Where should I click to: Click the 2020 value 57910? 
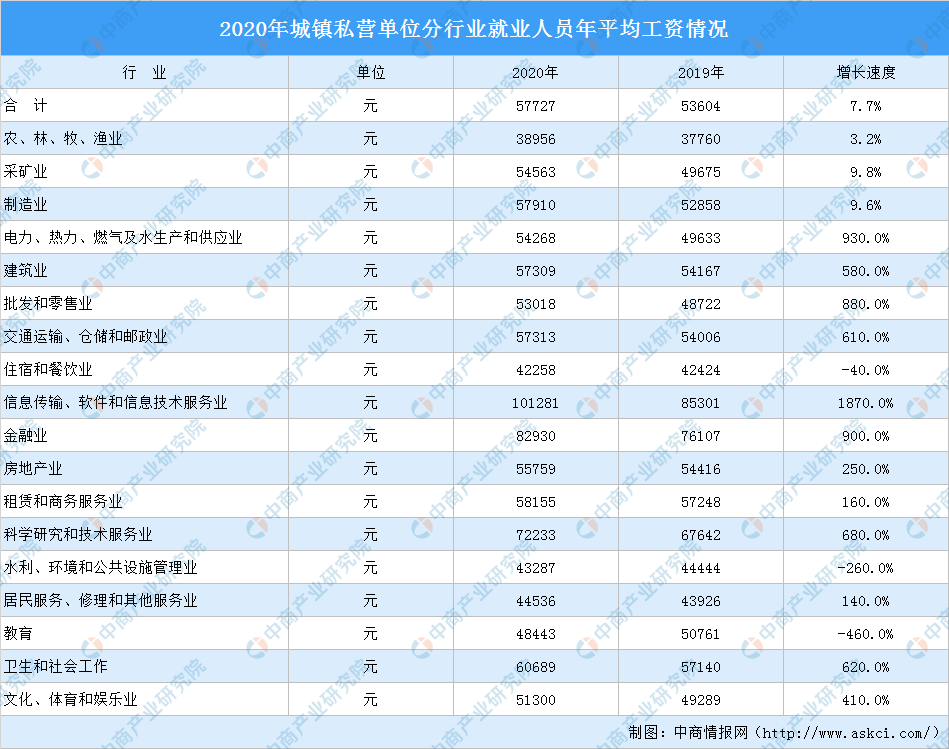pos(536,205)
